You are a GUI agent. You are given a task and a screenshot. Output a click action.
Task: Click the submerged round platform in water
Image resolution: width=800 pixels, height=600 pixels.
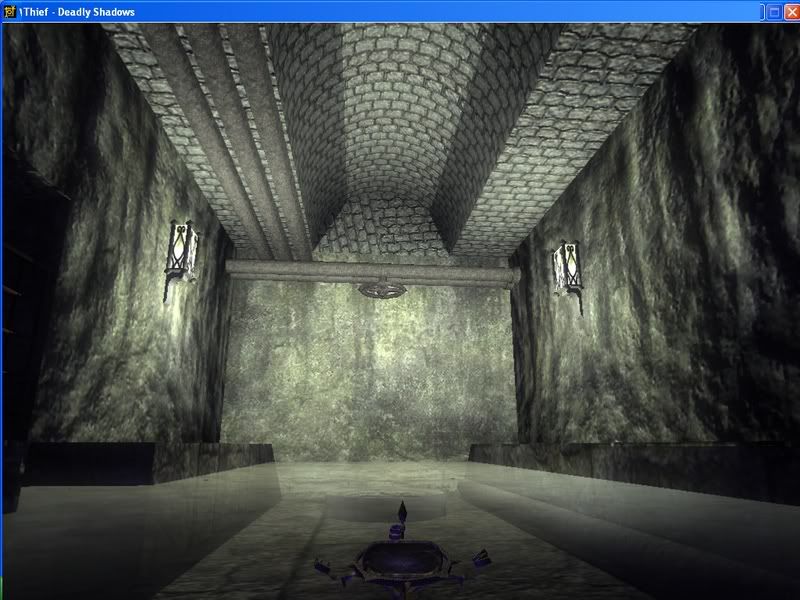click(x=380, y=507)
